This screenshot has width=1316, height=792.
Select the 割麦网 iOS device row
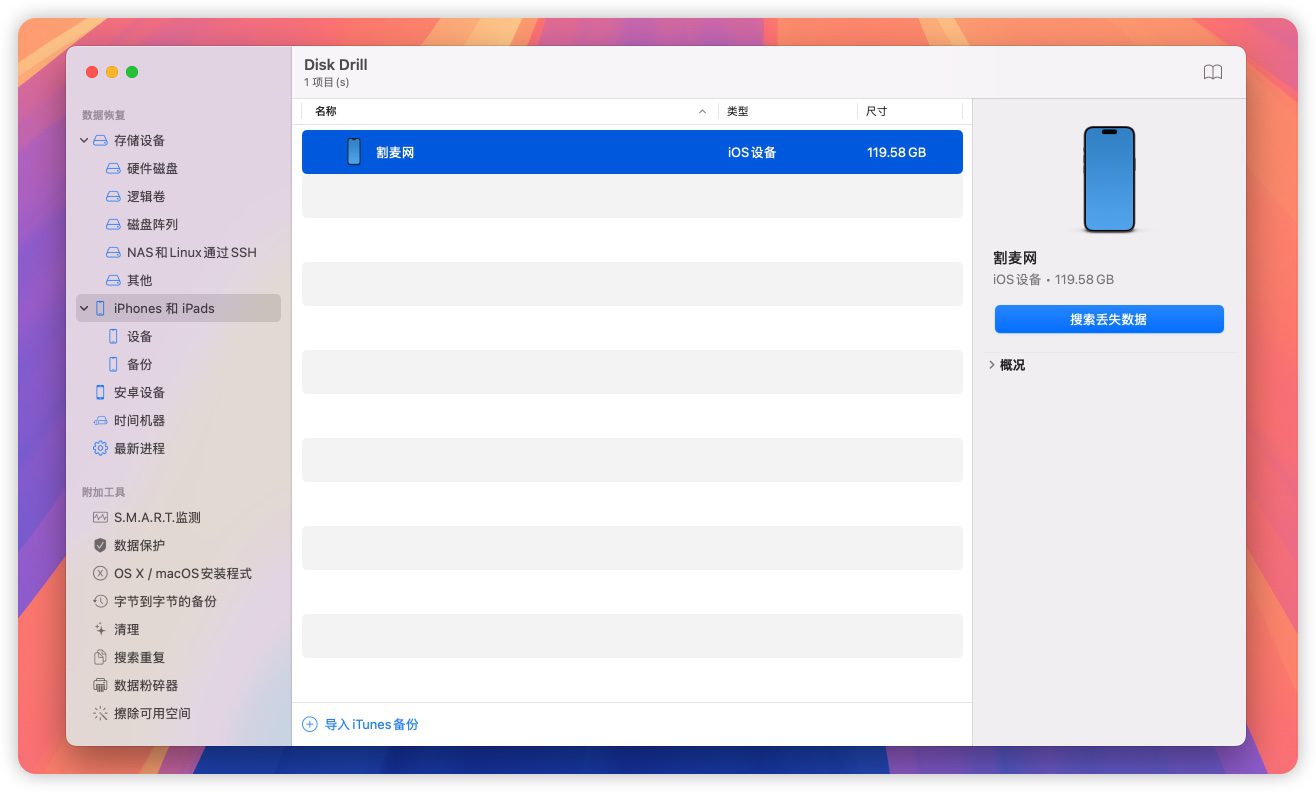[632, 152]
